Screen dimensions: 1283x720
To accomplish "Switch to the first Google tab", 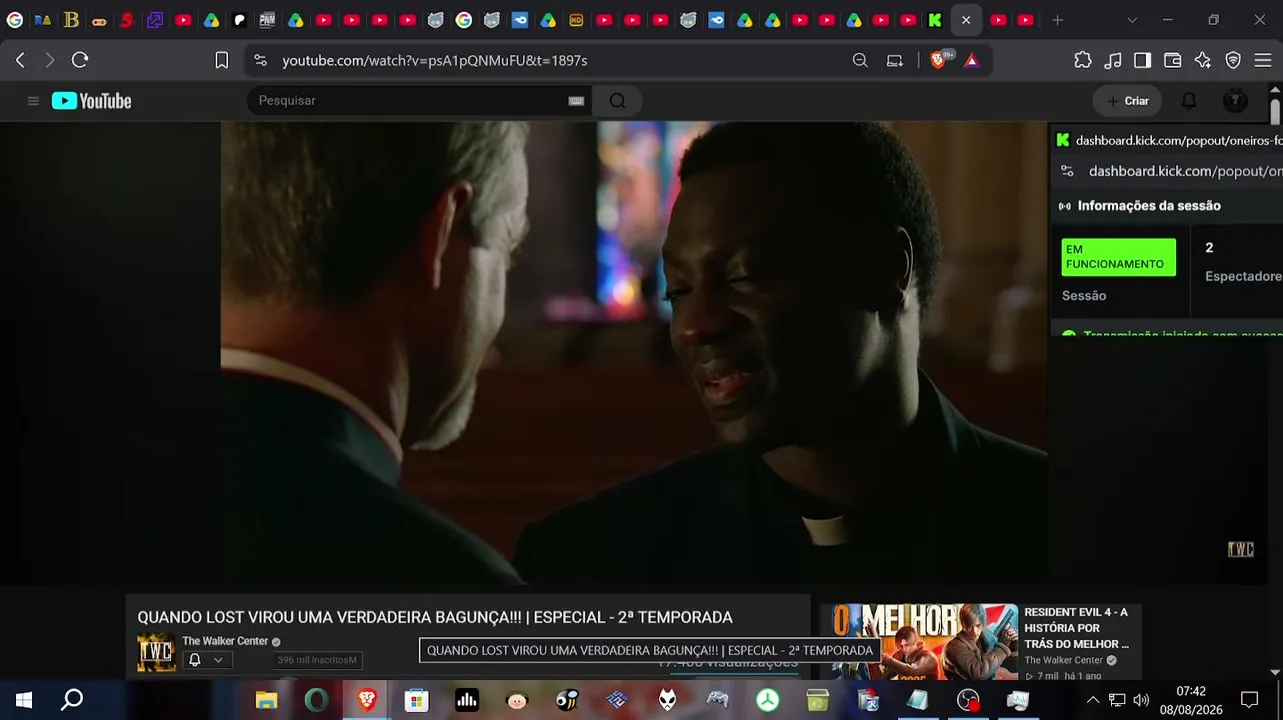I will (x=15, y=20).
